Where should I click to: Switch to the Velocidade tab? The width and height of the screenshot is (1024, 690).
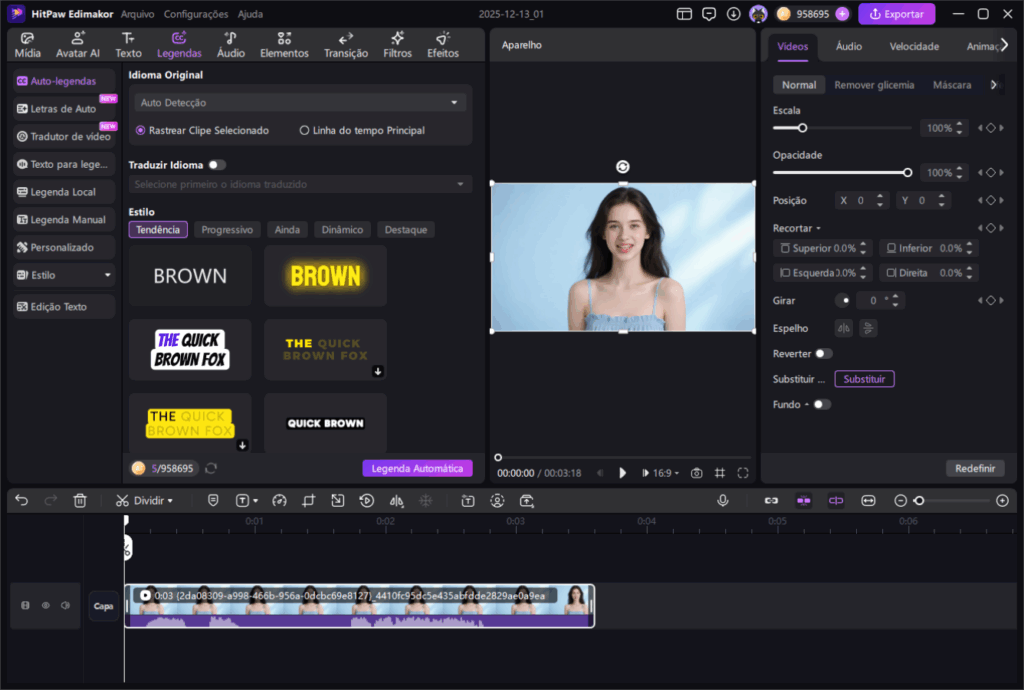click(914, 46)
